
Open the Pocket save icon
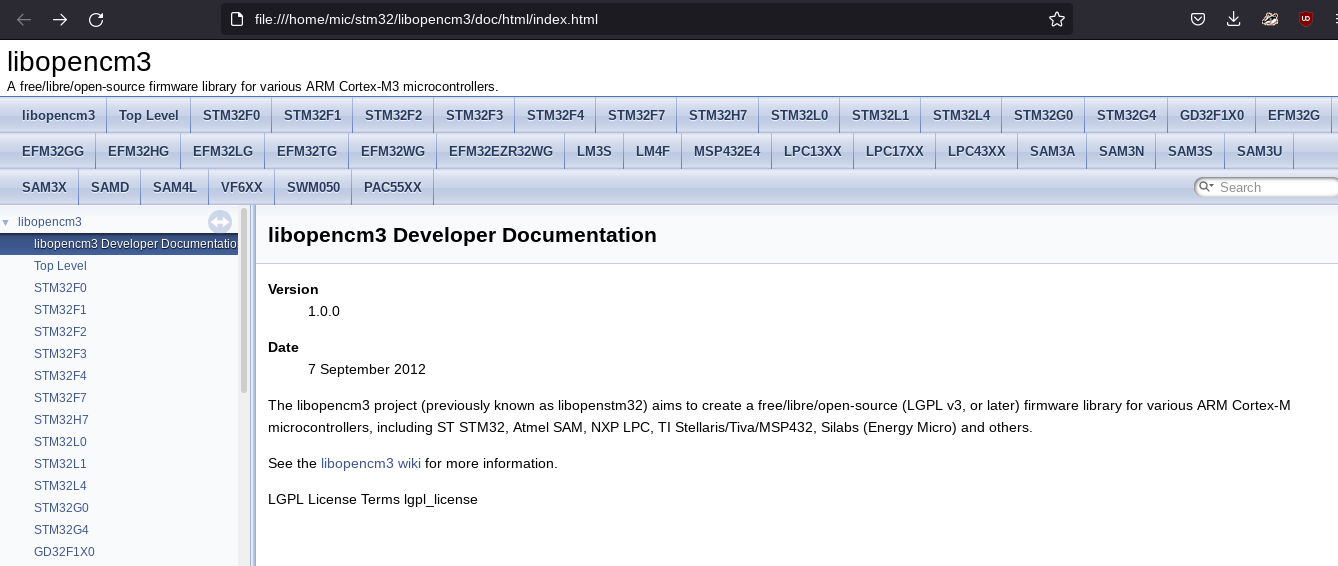click(1197, 19)
